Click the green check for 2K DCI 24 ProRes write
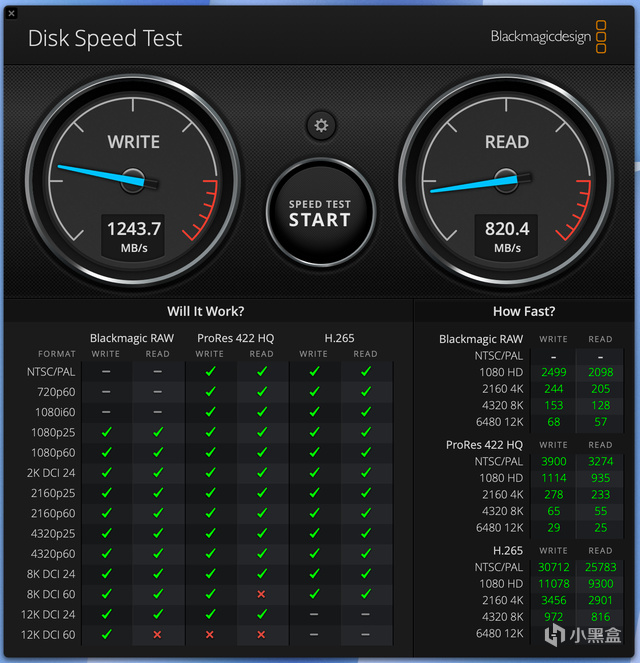Image resolution: width=640 pixels, height=663 pixels. pyautogui.click(x=210, y=472)
